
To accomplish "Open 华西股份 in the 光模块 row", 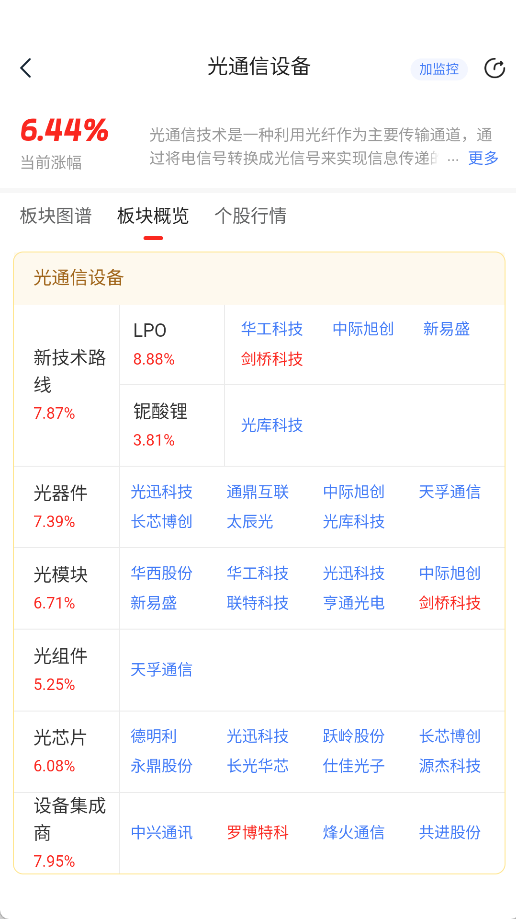I will pyautogui.click(x=161, y=573).
